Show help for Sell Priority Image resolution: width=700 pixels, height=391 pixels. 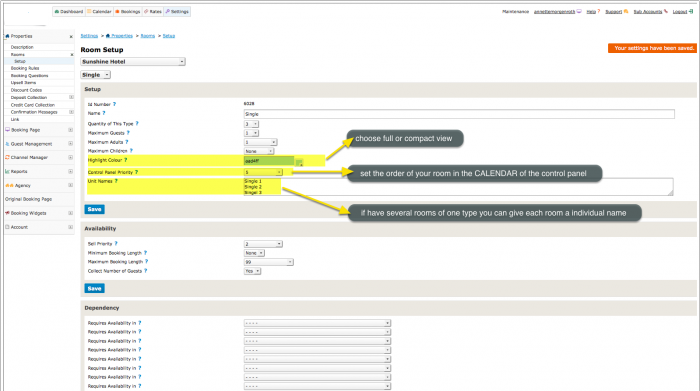[x=116, y=243]
